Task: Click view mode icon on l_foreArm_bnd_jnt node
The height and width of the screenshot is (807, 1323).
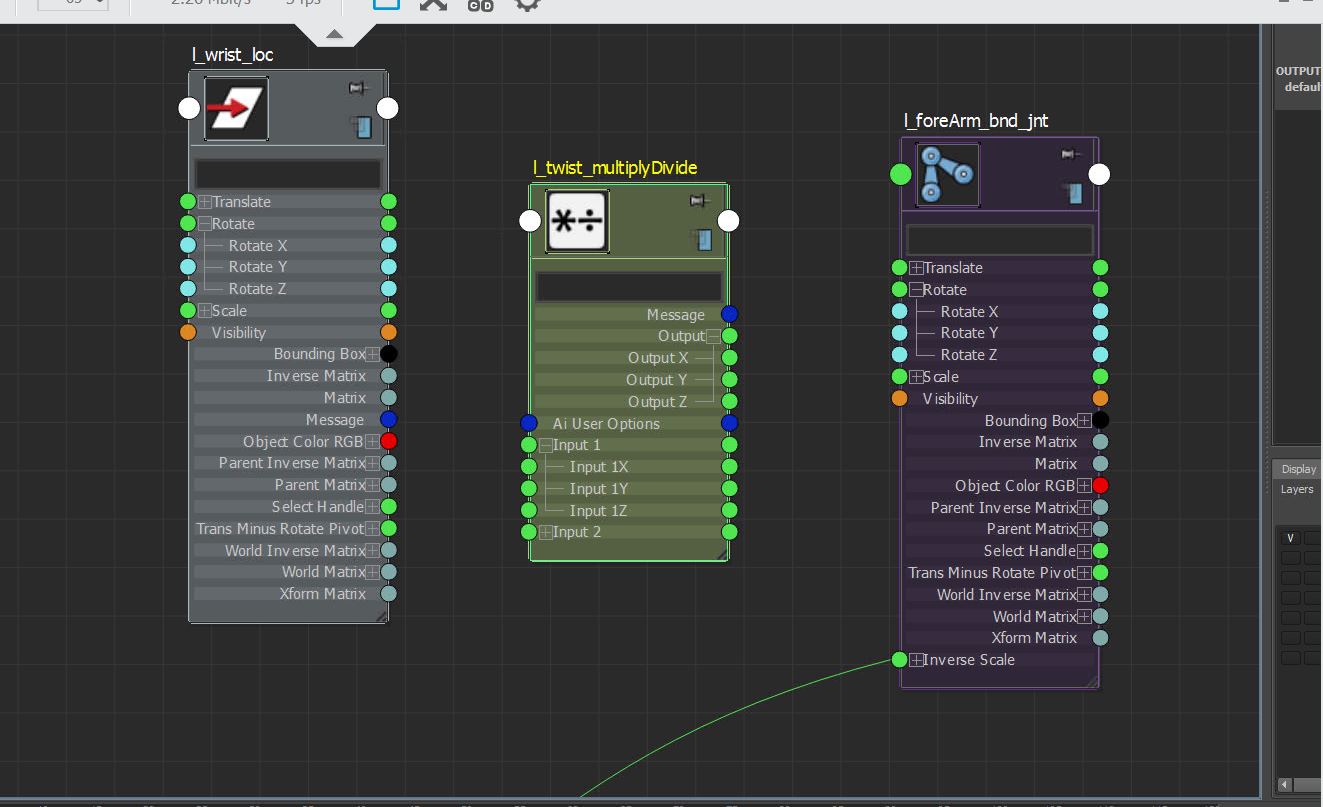Action: [x=1075, y=193]
